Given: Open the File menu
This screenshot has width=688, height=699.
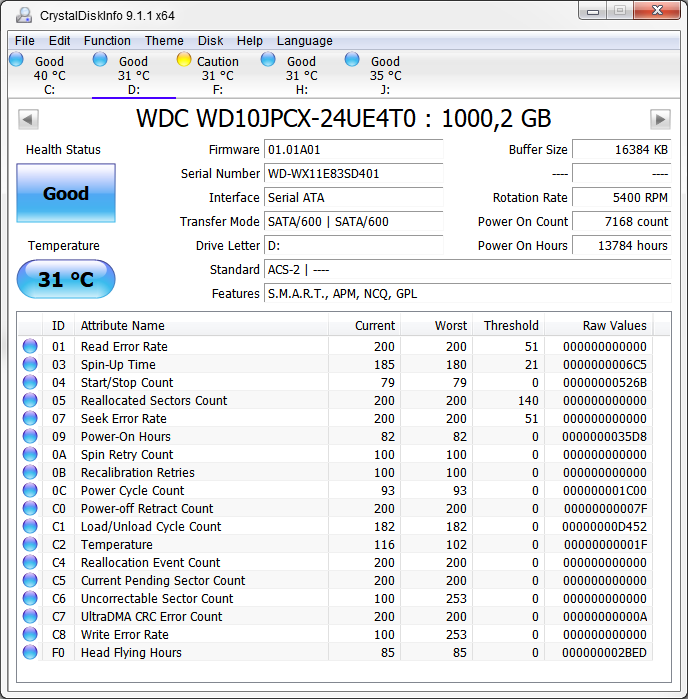Looking at the screenshot, I should (25, 41).
